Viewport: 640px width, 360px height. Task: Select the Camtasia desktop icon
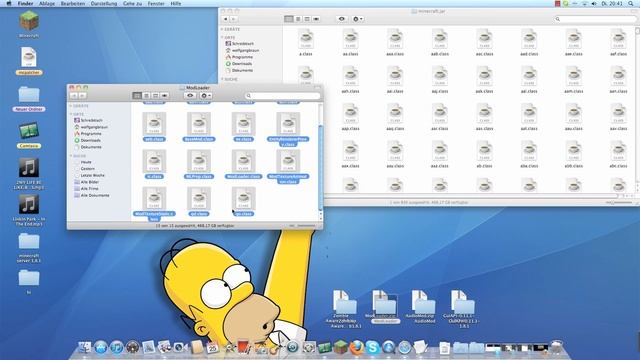pyautogui.click(x=29, y=131)
